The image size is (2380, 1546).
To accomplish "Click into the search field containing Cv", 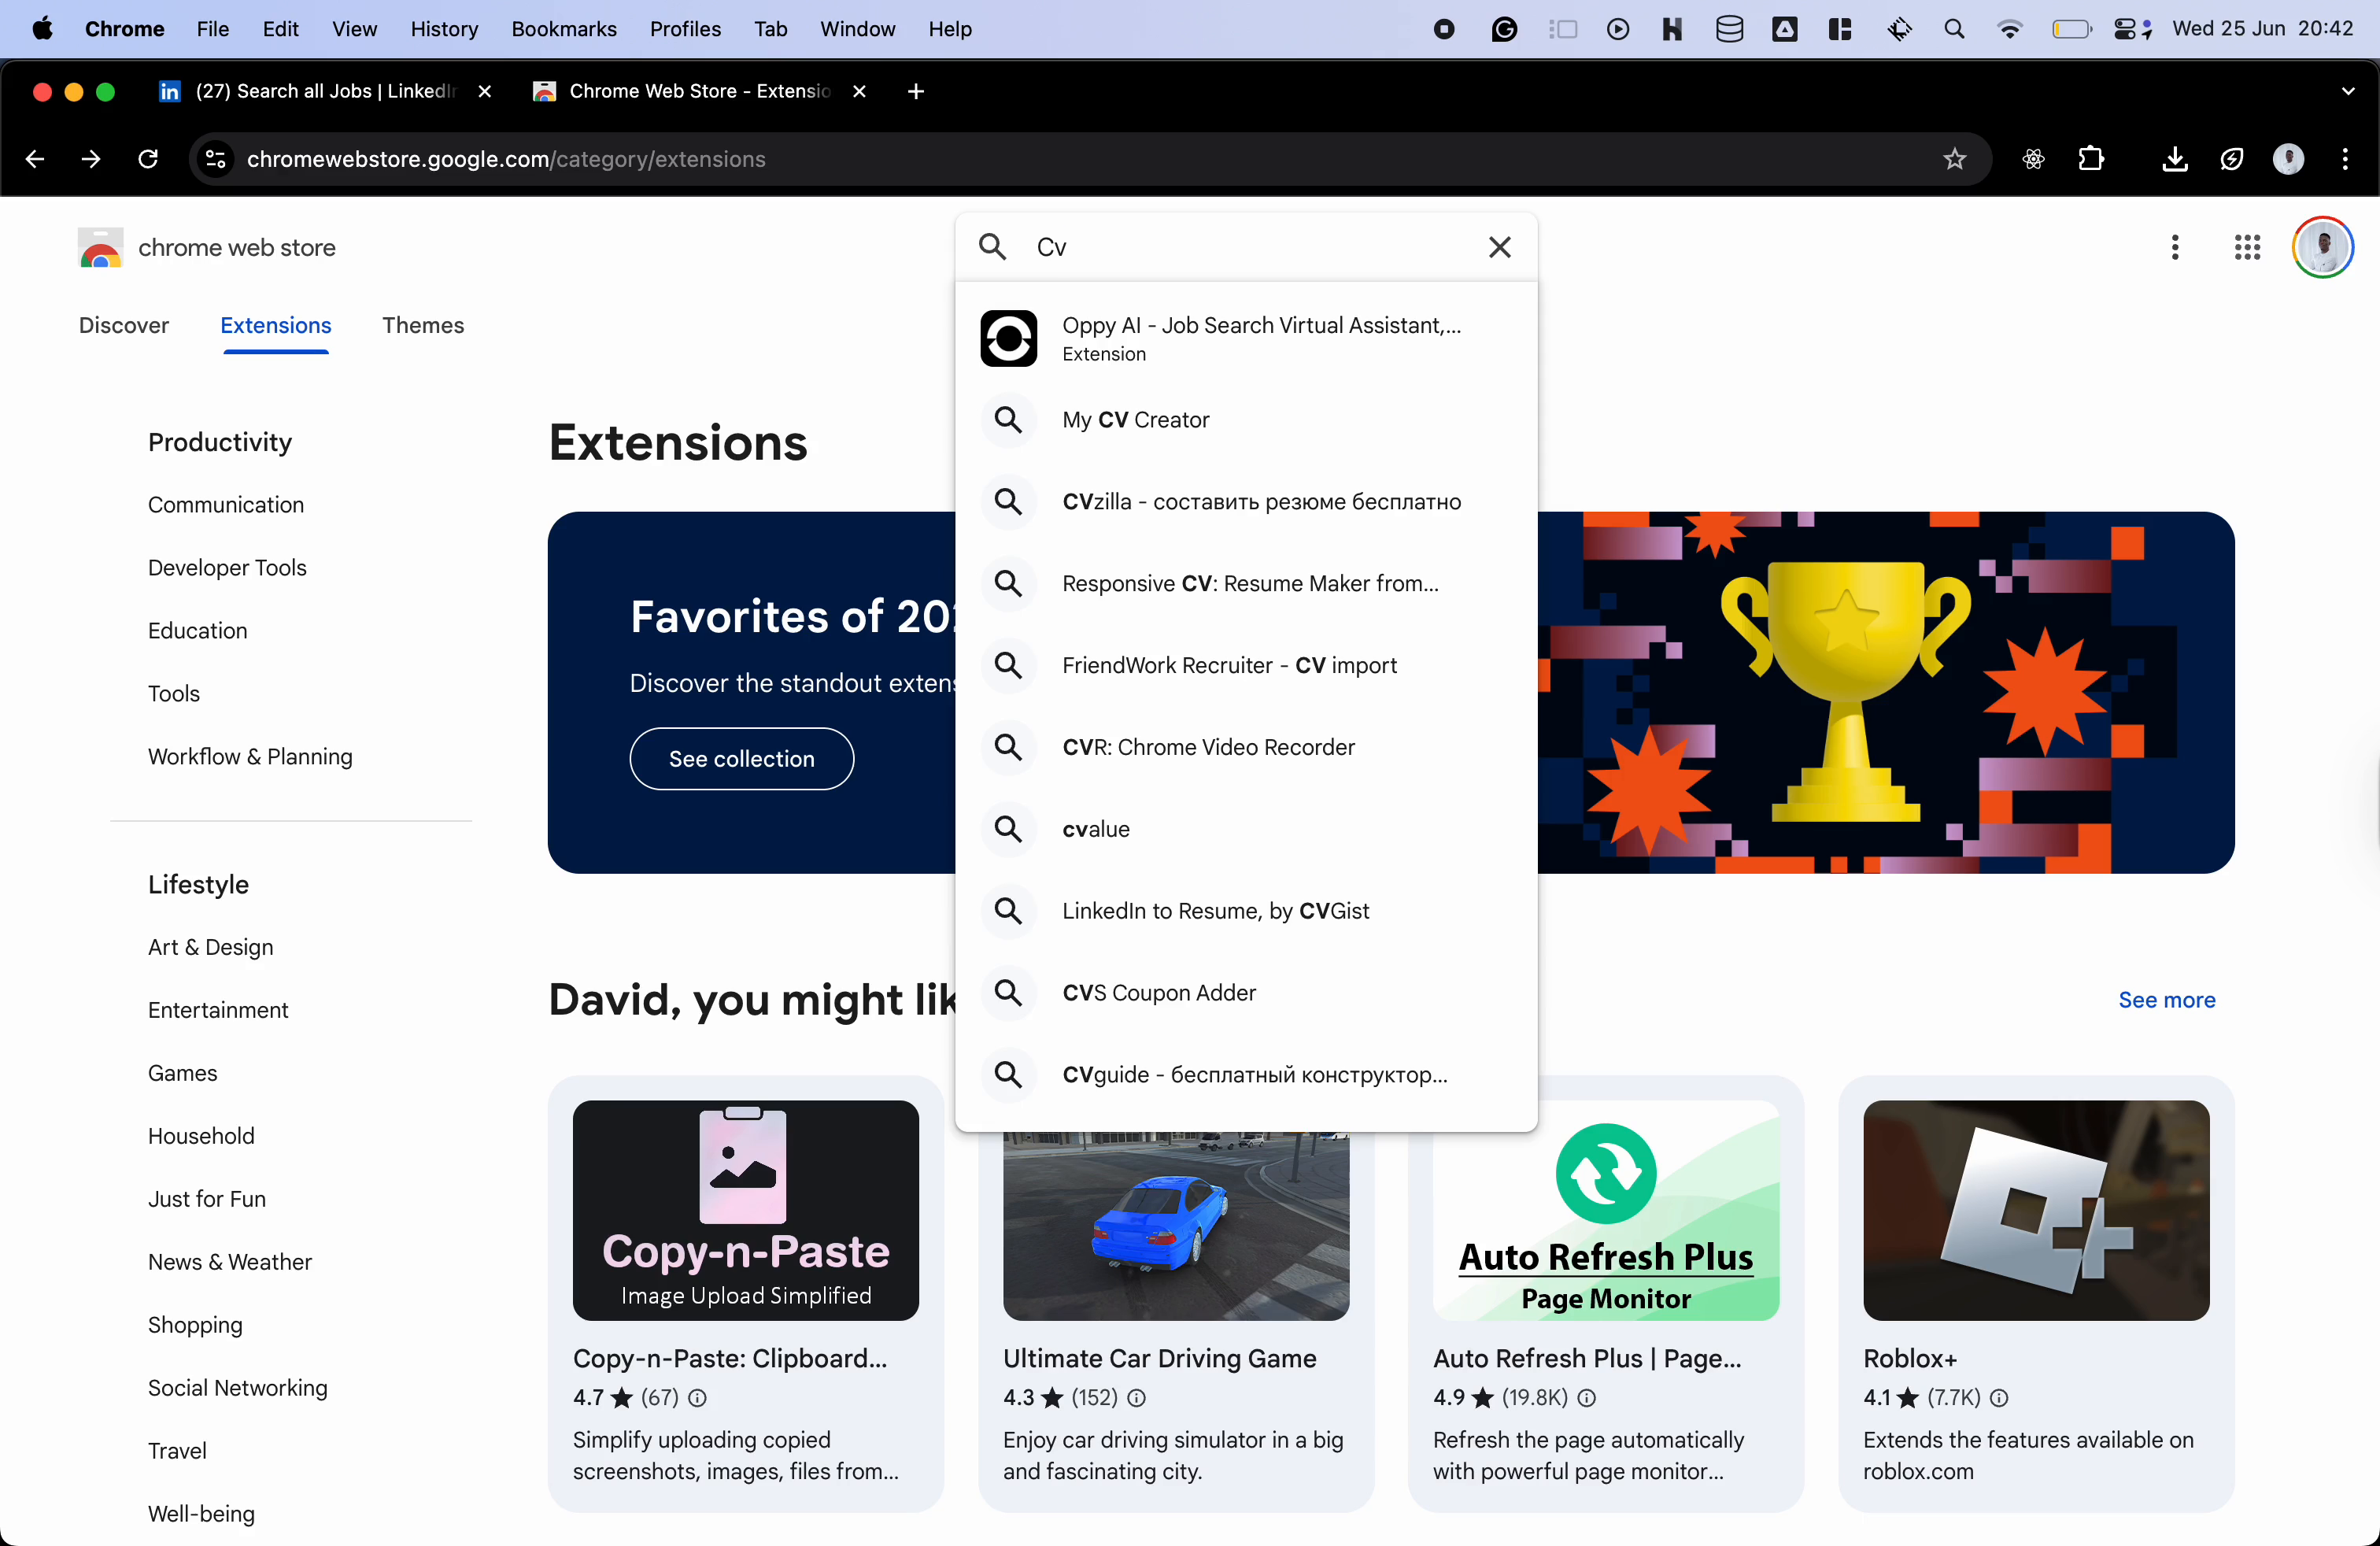I will pyautogui.click(x=1250, y=247).
